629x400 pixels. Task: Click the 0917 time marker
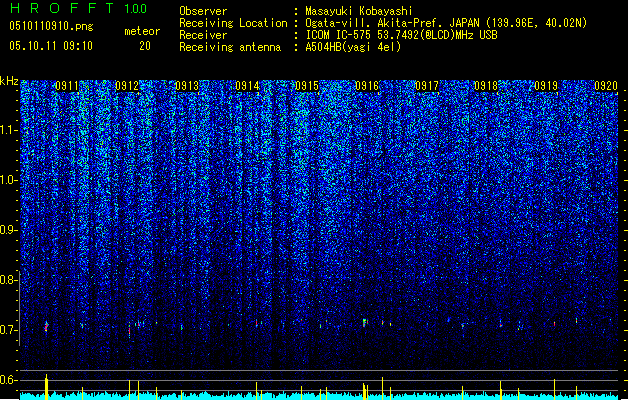click(427, 86)
